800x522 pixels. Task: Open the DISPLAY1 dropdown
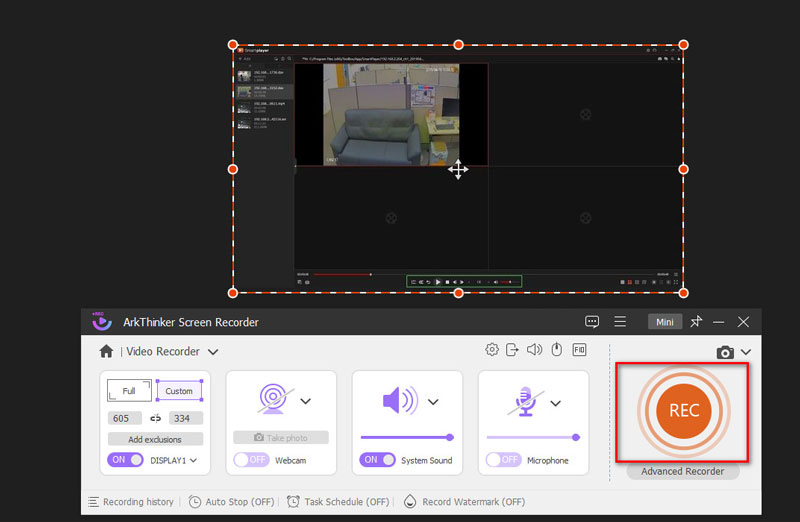pos(193,460)
